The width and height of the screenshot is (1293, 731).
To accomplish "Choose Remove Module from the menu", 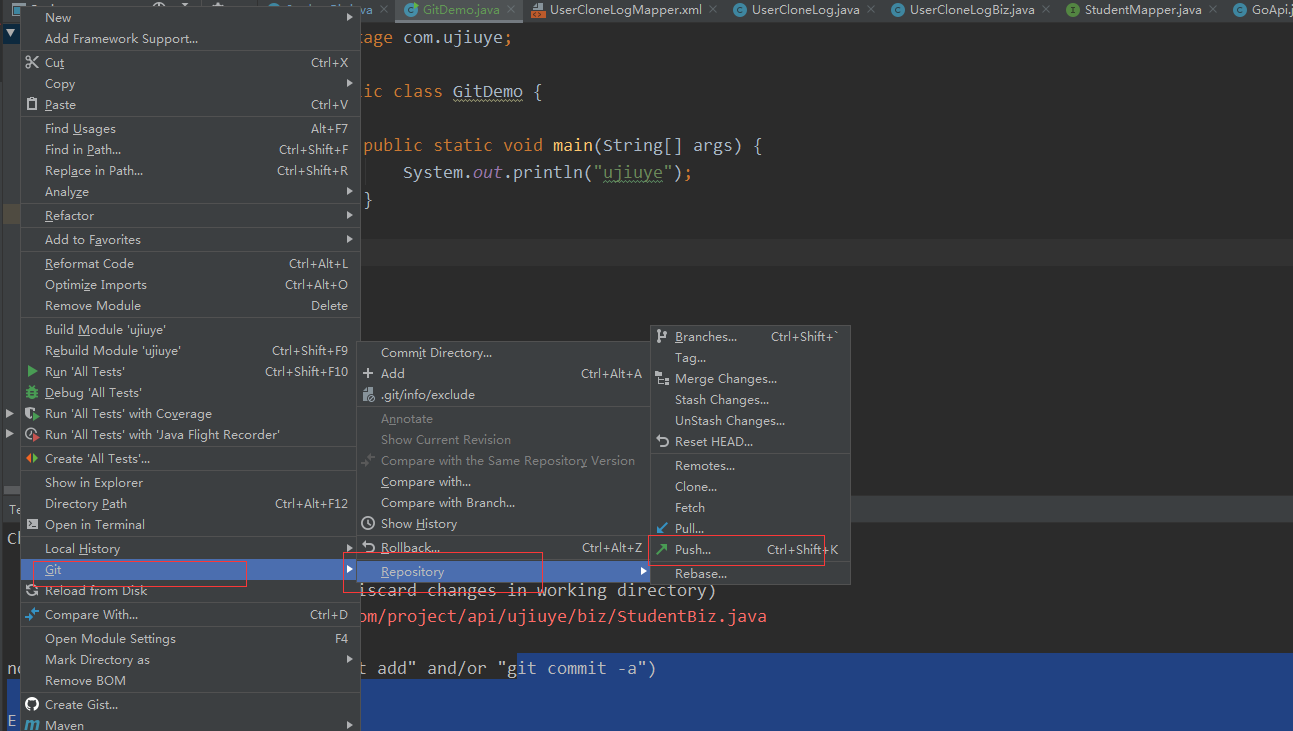I will (x=188, y=305).
